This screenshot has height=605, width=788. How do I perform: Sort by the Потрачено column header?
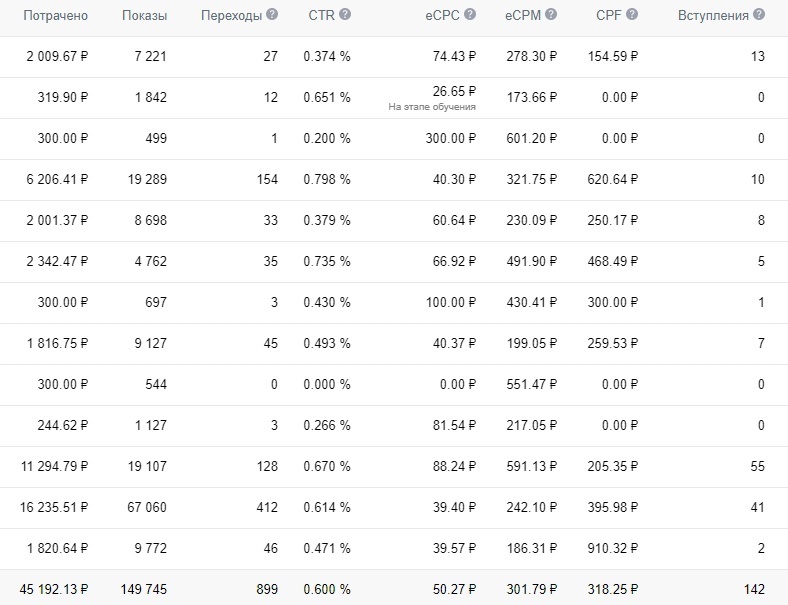56,16
